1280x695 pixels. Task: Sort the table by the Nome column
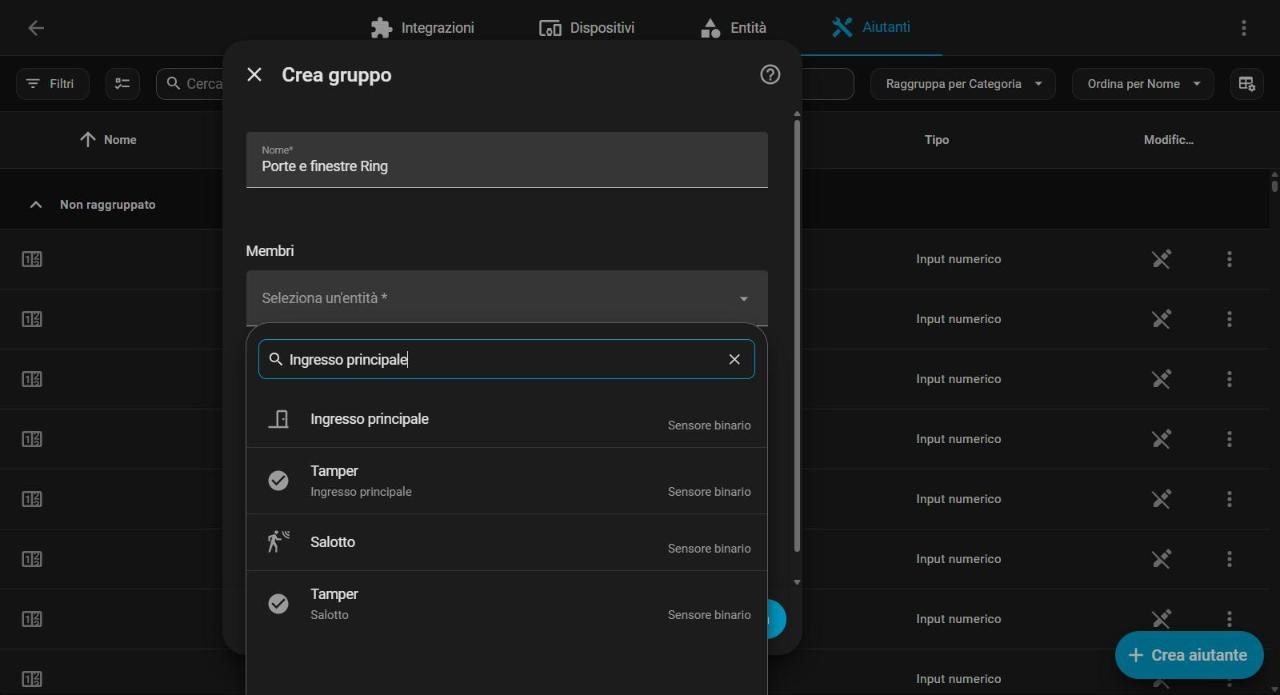click(108, 140)
